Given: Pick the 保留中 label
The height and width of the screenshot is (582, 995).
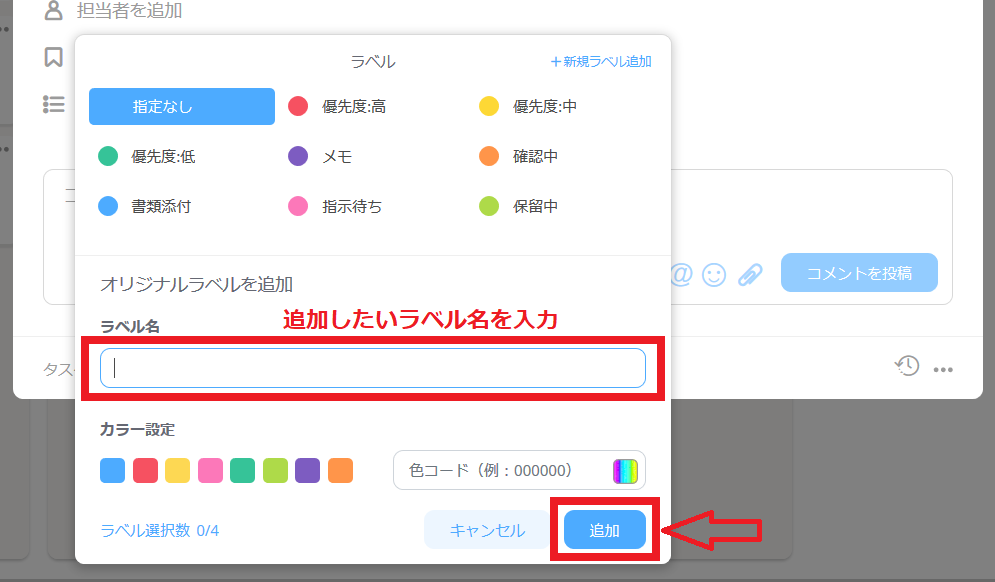Looking at the screenshot, I should (534, 206).
